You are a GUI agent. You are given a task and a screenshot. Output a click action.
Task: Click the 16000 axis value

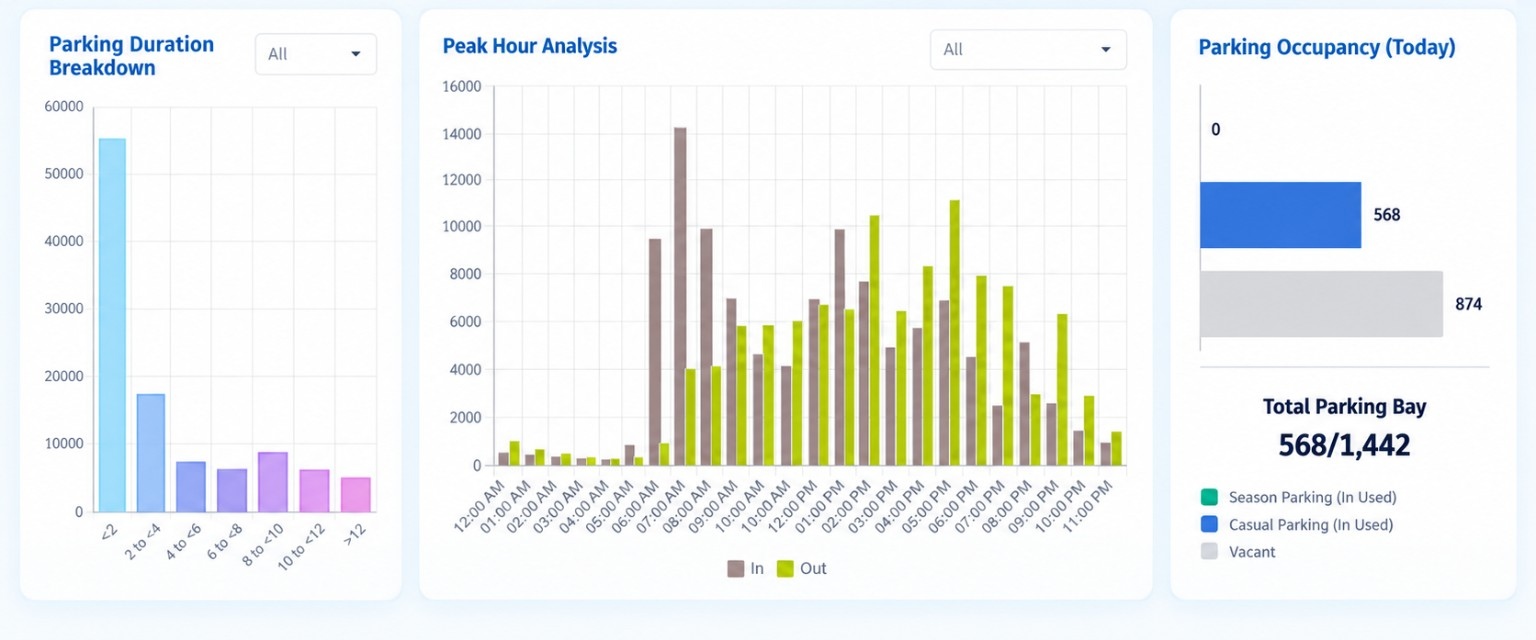point(462,87)
